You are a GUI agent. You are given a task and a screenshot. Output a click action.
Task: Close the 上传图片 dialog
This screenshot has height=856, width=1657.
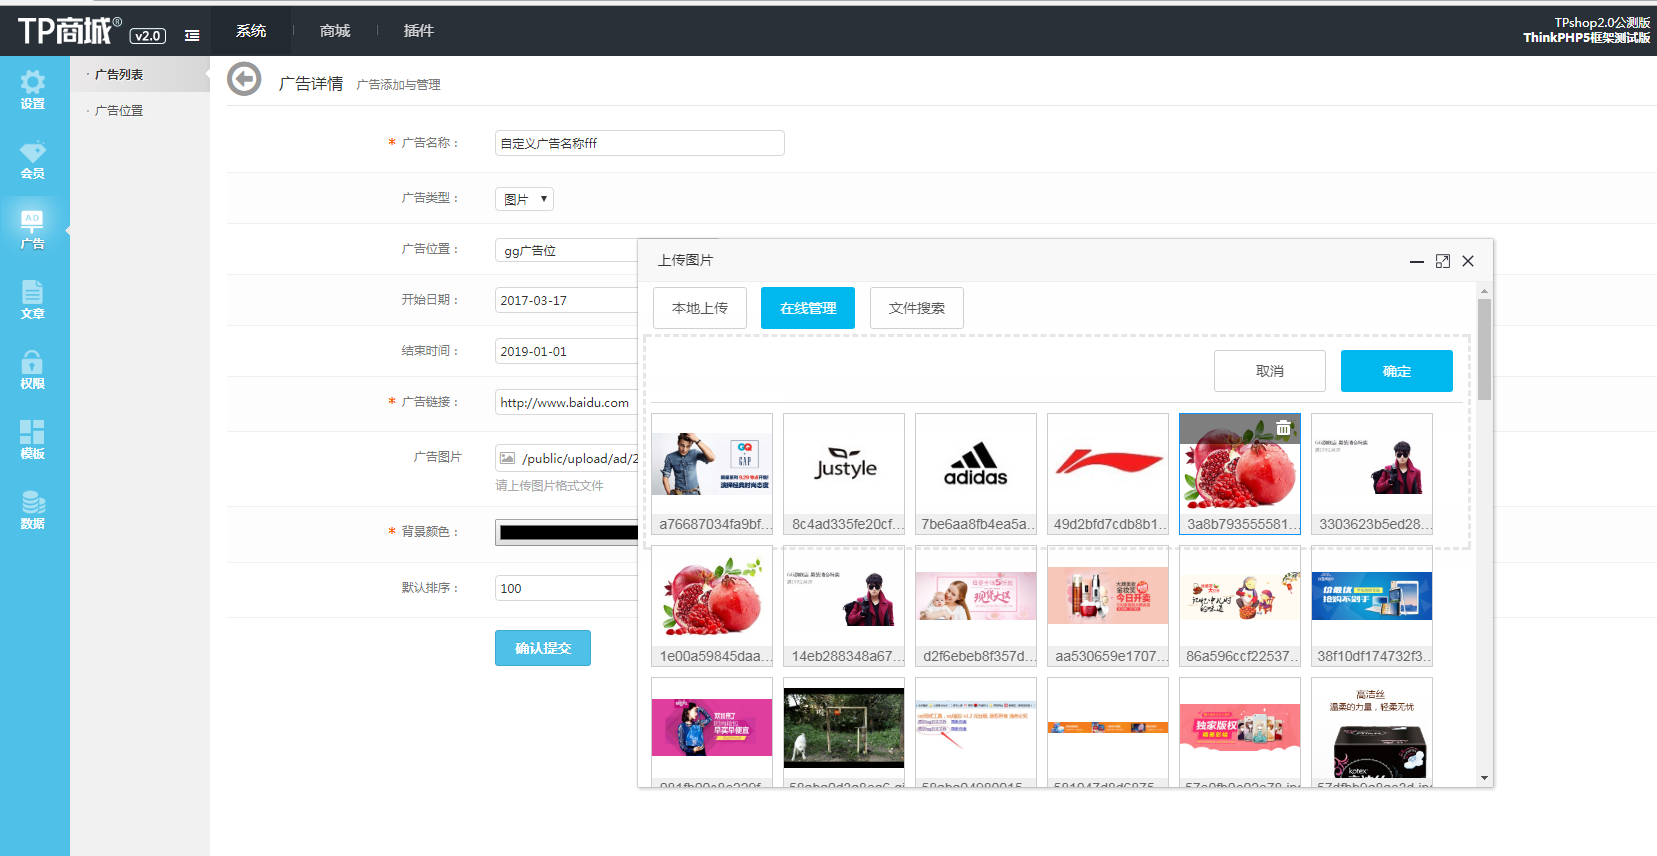(1468, 261)
